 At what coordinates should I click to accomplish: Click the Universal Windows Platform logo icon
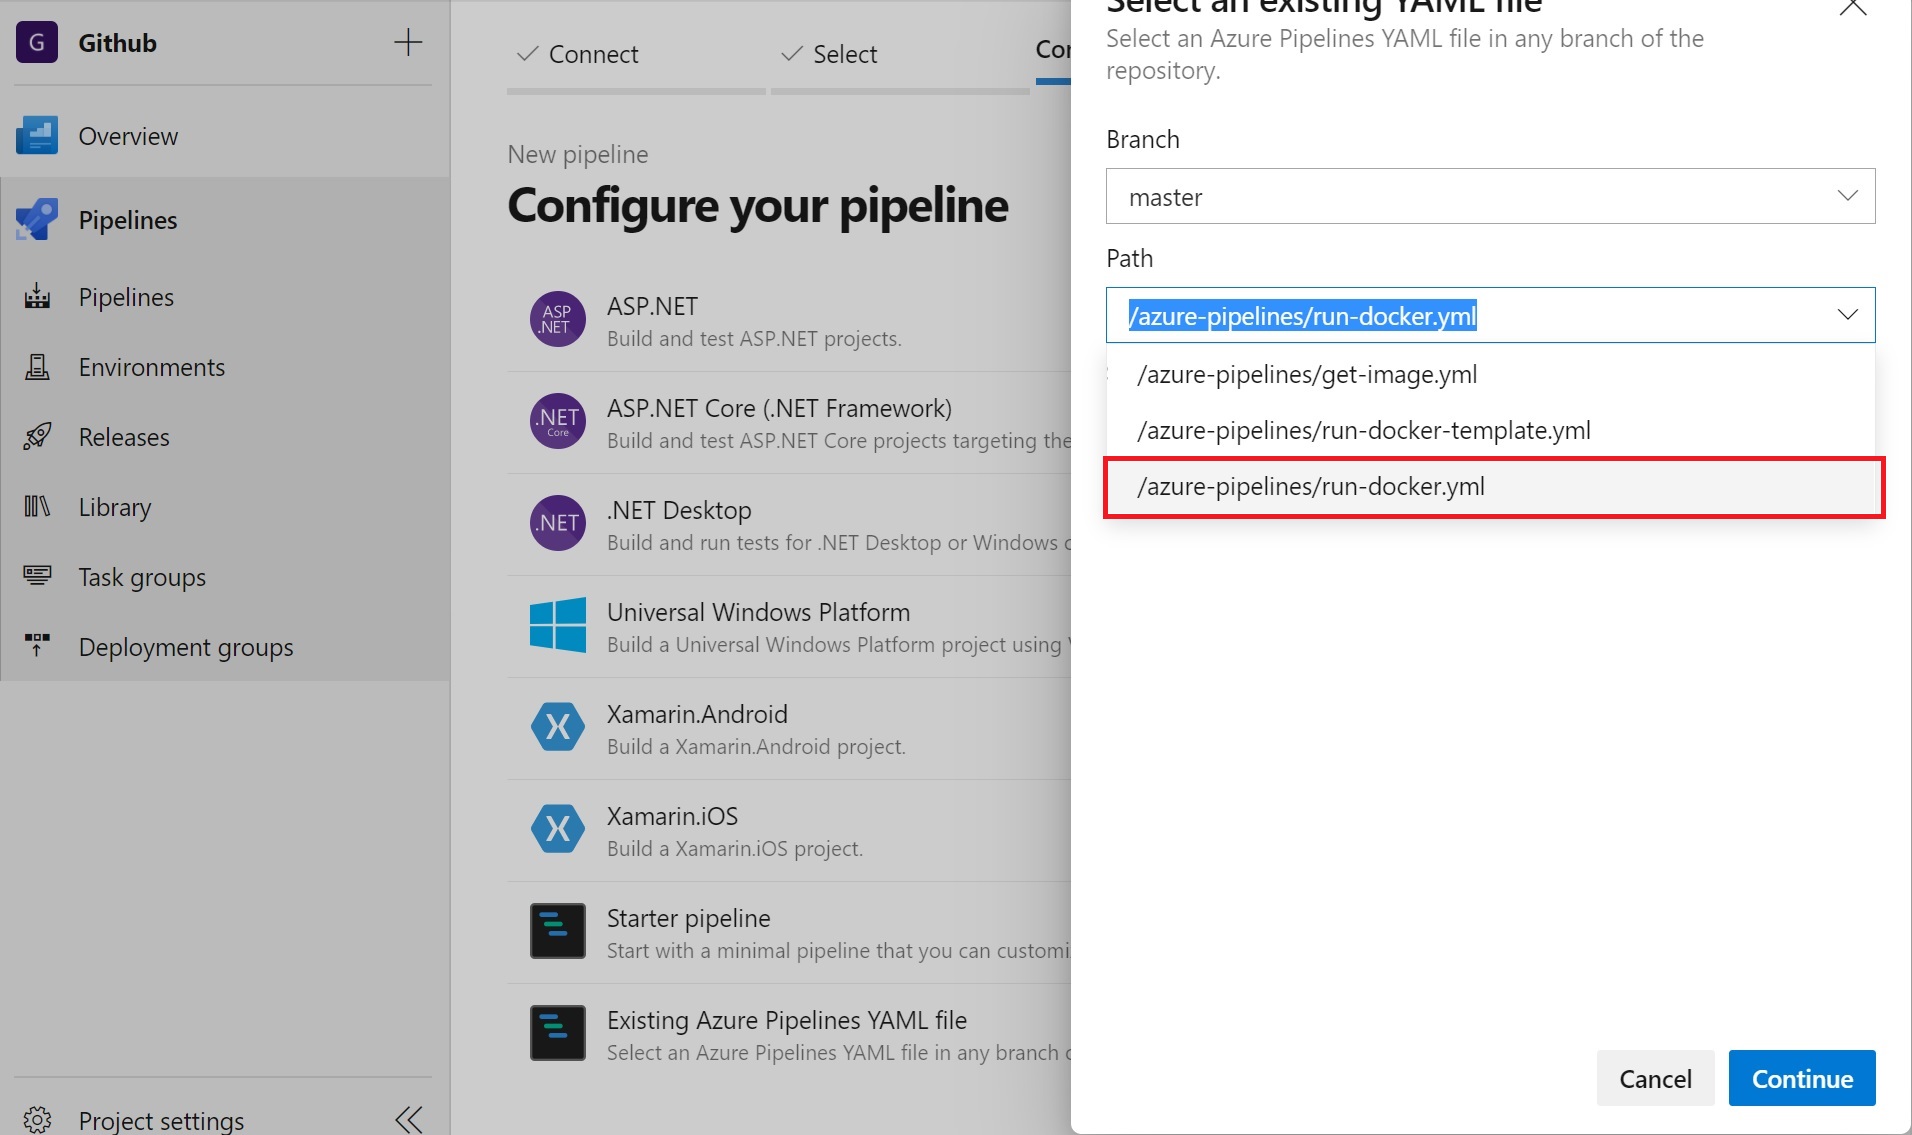[557, 625]
